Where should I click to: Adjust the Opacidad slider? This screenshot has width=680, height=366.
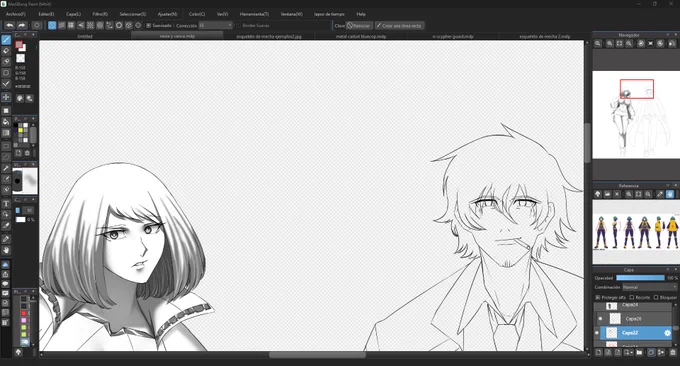(640, 278)
